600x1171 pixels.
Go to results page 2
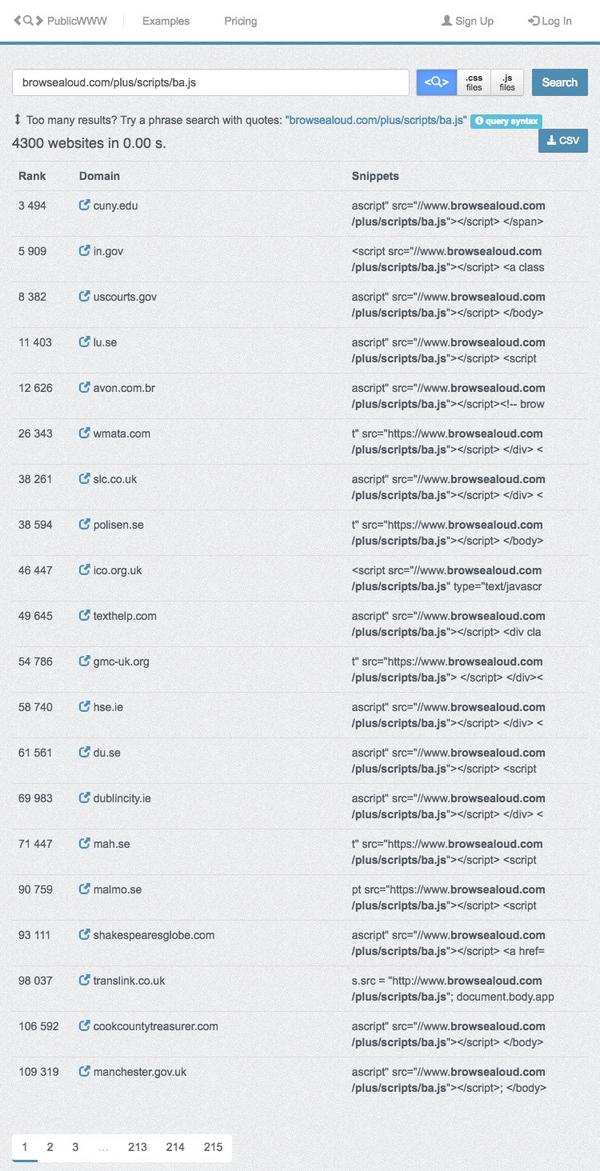pyautogui.click(x=50, y=1147)
